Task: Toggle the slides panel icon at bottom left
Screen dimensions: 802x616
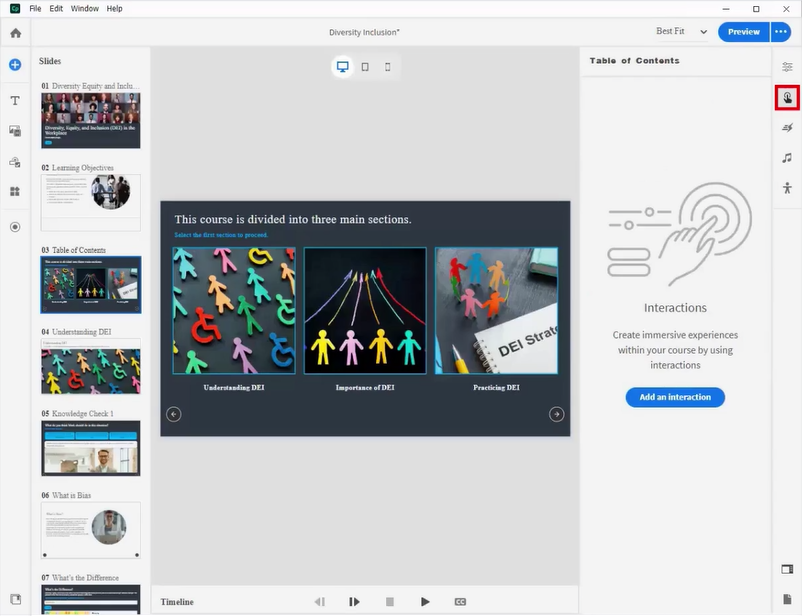Action: pyautogui.click(x=15, y=599)
